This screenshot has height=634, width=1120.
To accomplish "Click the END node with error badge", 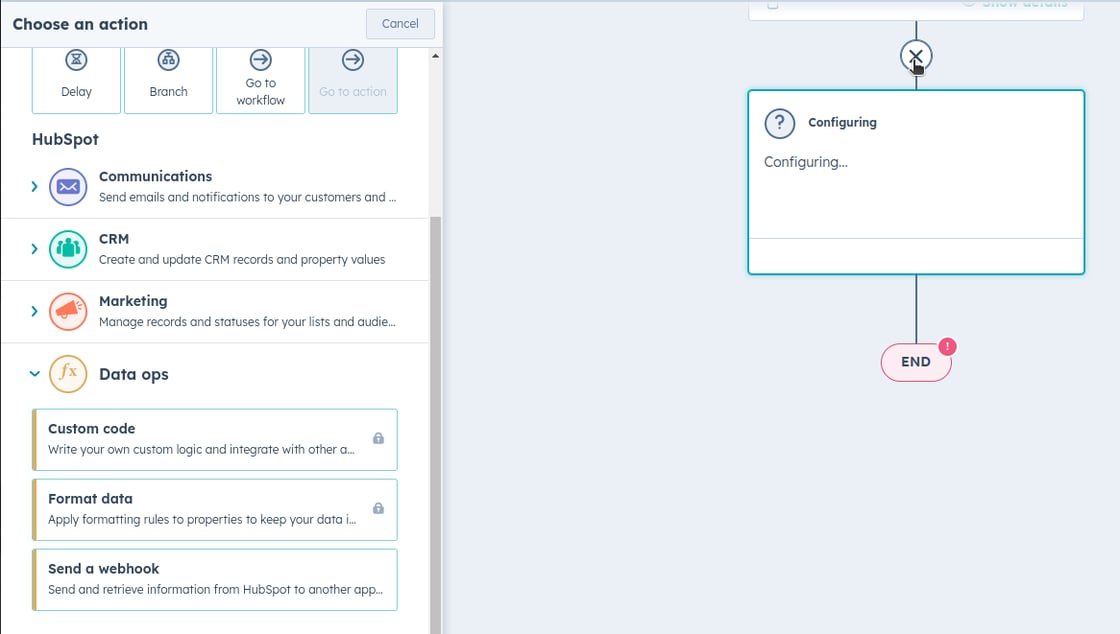I will (x=915, y=362).
